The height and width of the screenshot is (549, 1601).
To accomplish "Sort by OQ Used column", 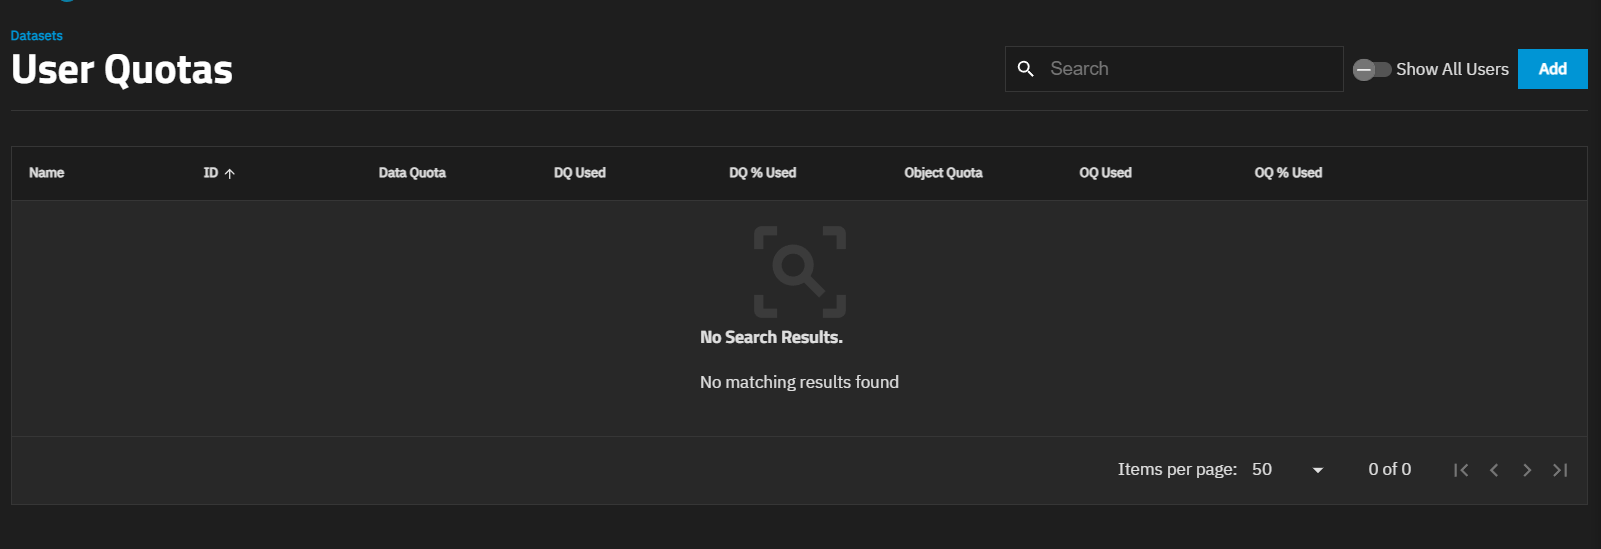I will pos(1105,173).
